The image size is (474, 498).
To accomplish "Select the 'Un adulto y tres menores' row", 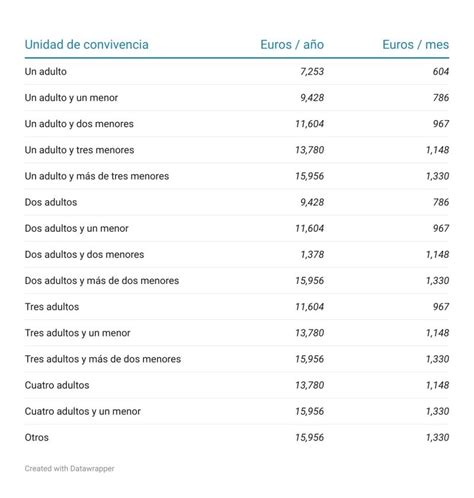I will pos(237,150).
